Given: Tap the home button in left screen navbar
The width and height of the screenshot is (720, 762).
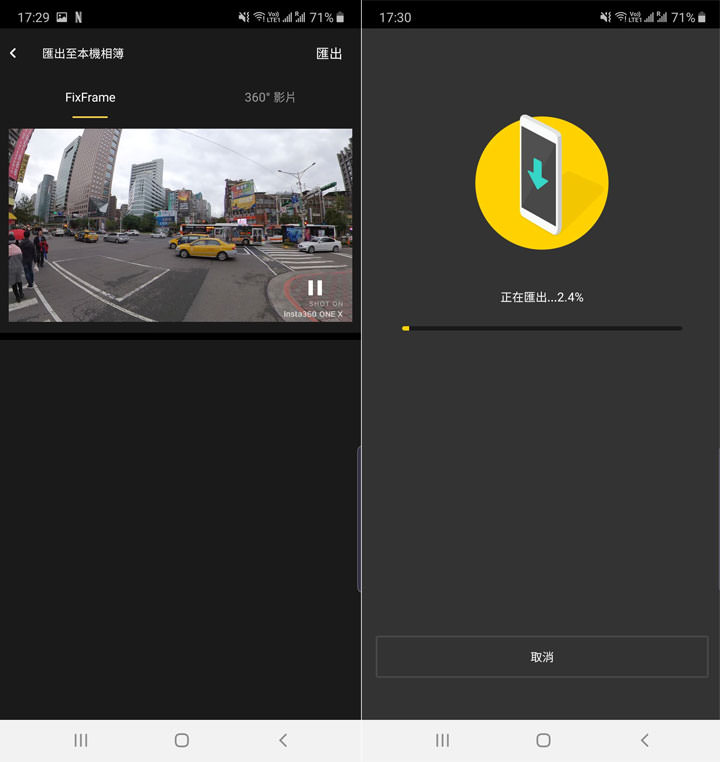Looking at the screenshot, I should pyautogui.click(x=182, y=740).
